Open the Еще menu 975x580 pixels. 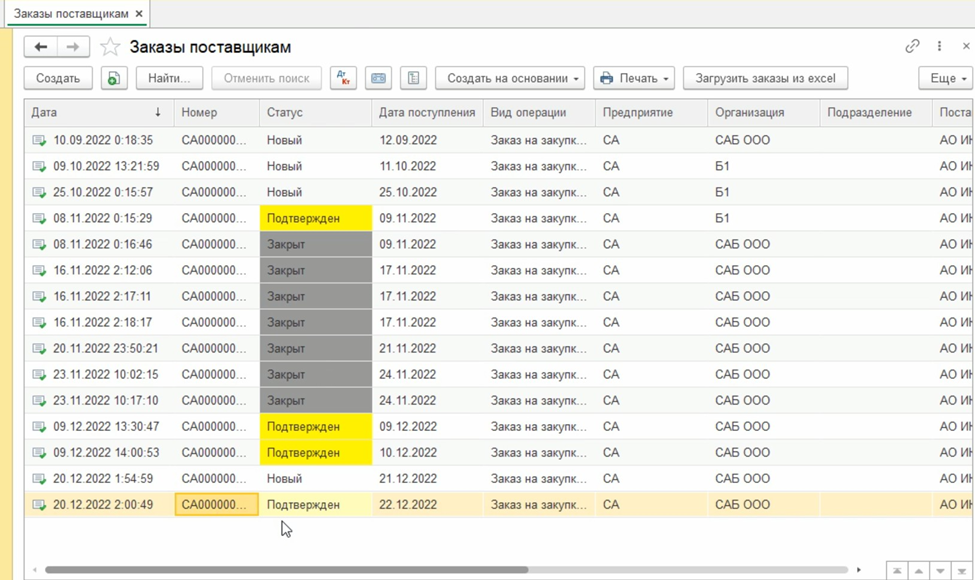point(946,78)
